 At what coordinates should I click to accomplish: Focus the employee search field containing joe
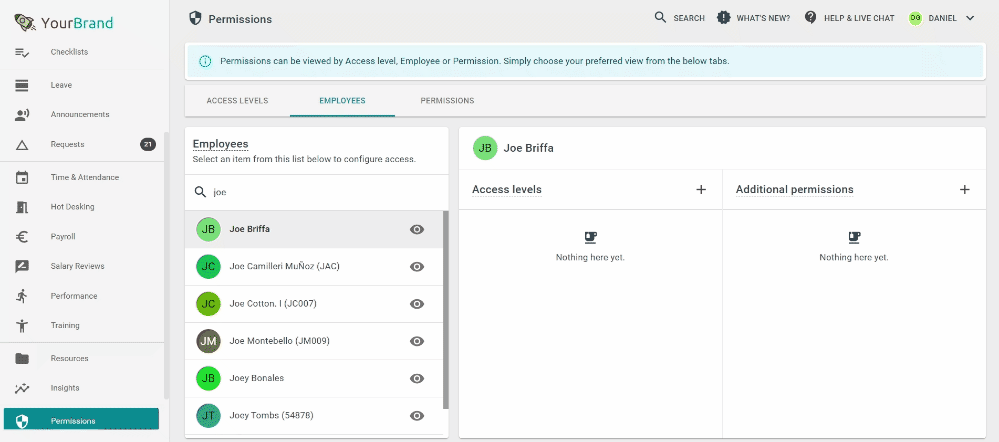pyautogui.click(x=317, y=192)
